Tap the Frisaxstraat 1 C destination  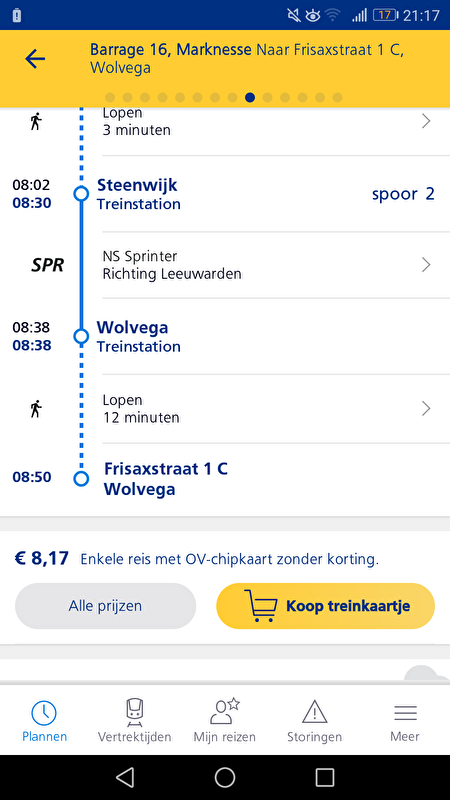(x=166, y=479)
